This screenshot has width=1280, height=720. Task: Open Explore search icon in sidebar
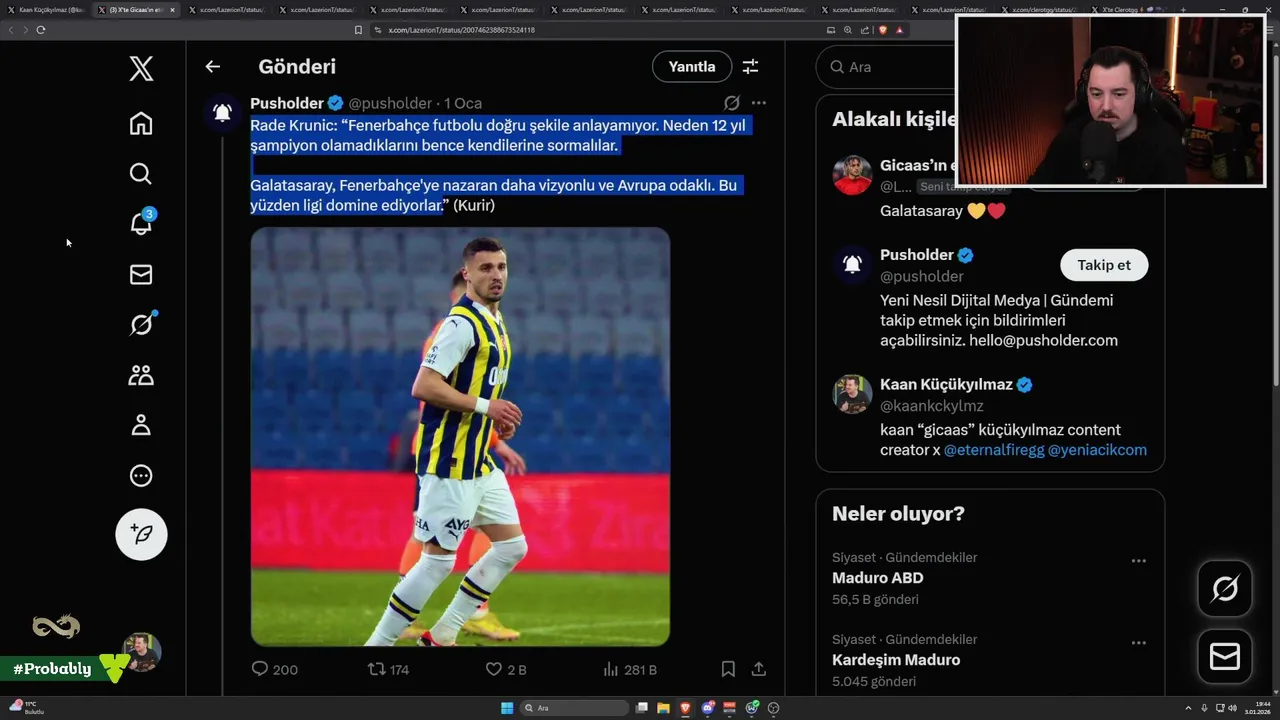click(x=141, y=174)
